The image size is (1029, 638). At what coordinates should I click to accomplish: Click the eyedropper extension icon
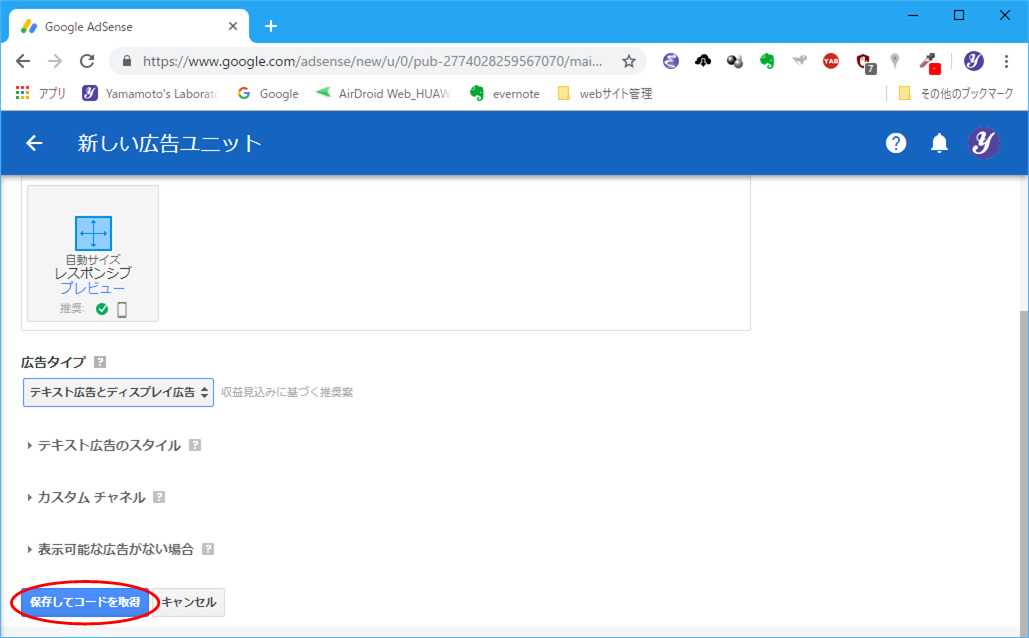(929, 63)
